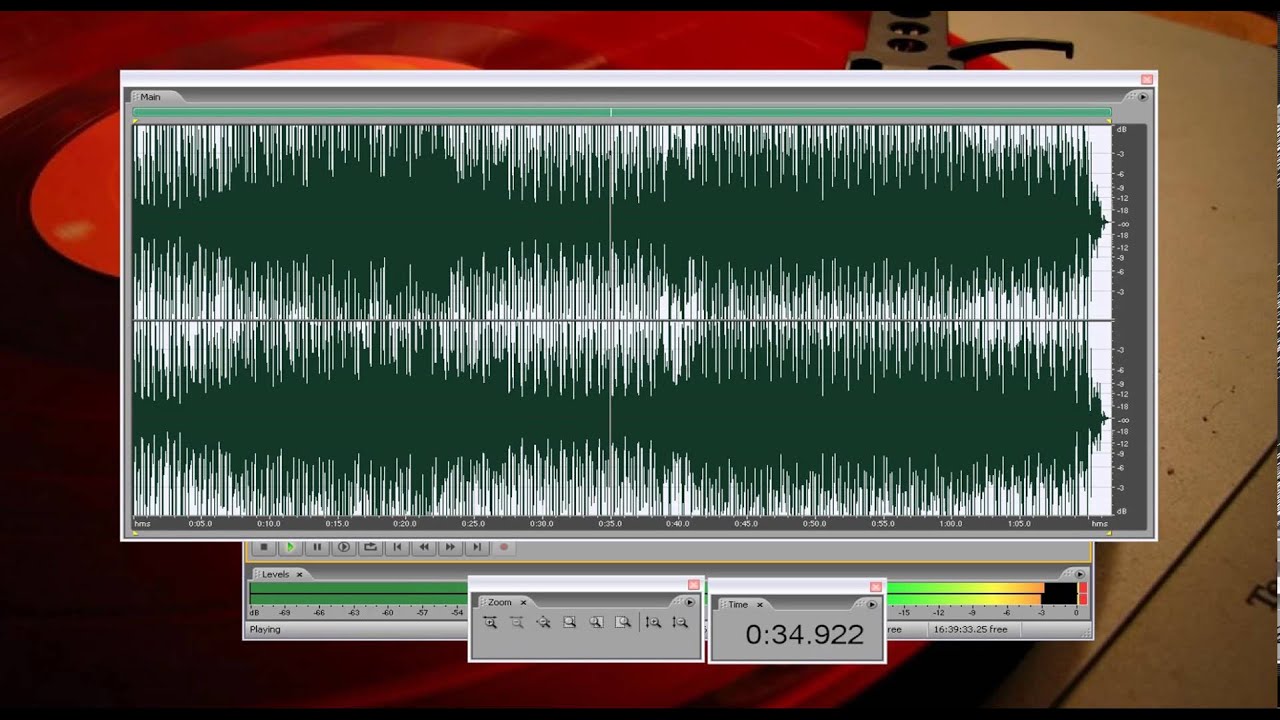Pause the audio playback
The height and width of the screenshot is (720, 1280).
pos(317,547)
